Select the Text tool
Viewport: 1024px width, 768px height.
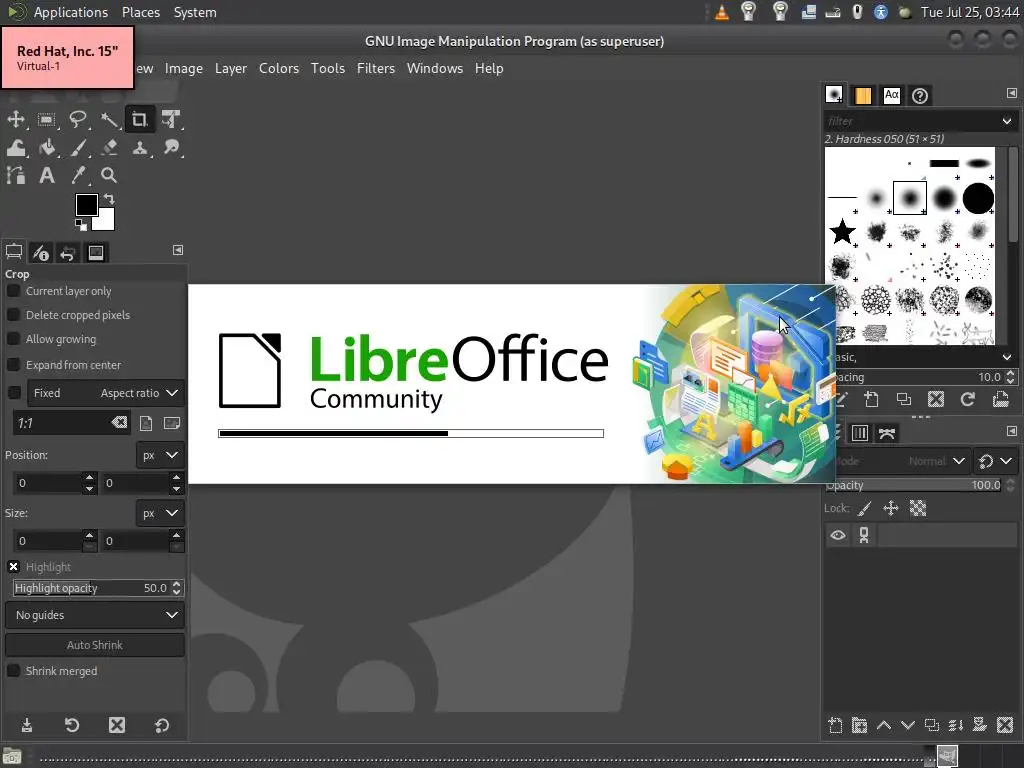coord(46,175)
